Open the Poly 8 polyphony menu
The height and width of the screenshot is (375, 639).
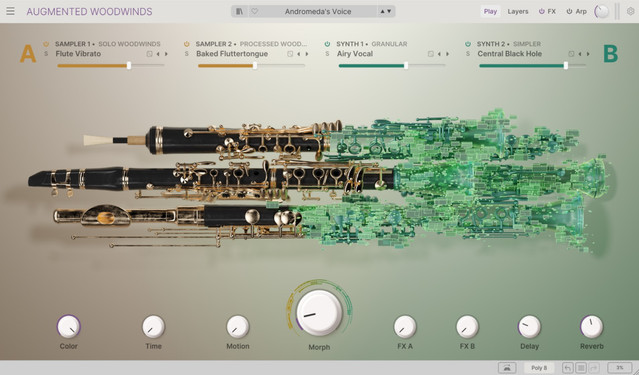539,368
